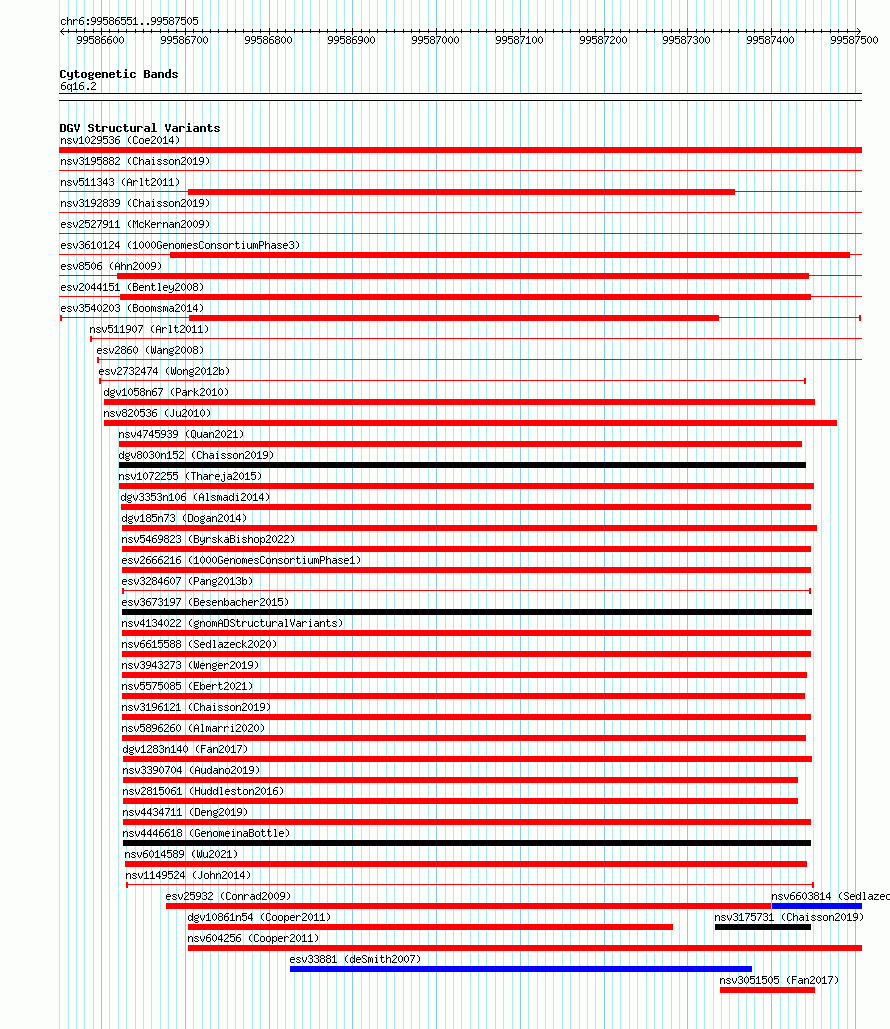Open dgv10861n54 (Cooper2011) variant
This screenshot has width=890, height=1029.
[259, 917]
